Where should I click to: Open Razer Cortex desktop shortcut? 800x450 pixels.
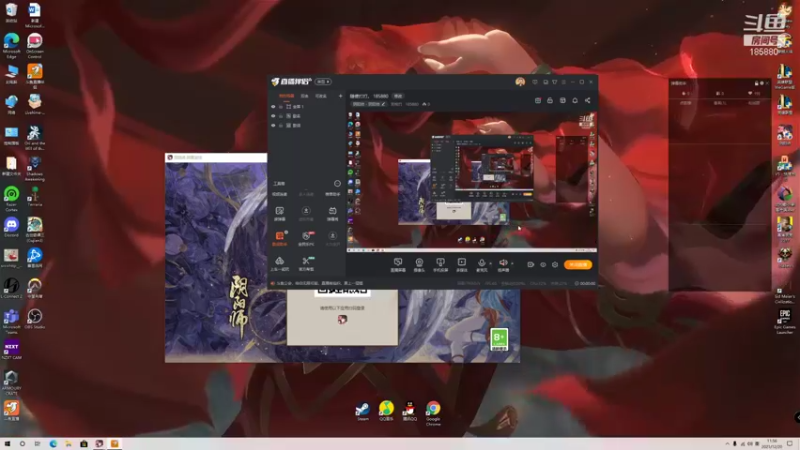(11, 198)
